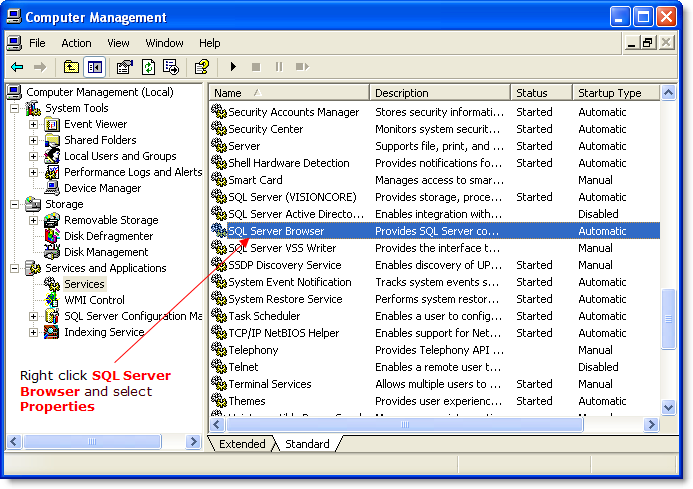Pause the service with the pause button
Screen dimensions: 693x489
point(279,67)
